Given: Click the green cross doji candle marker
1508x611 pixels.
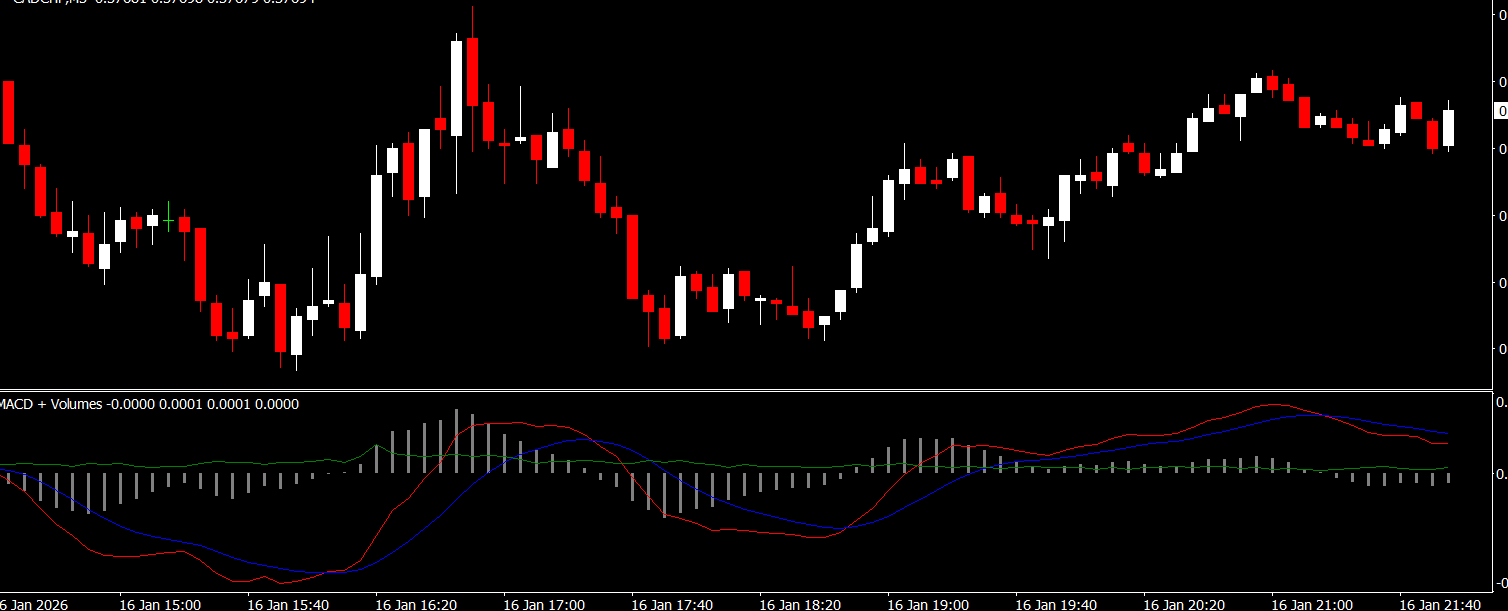Looking at the screenshot, I should coord(169,219).
